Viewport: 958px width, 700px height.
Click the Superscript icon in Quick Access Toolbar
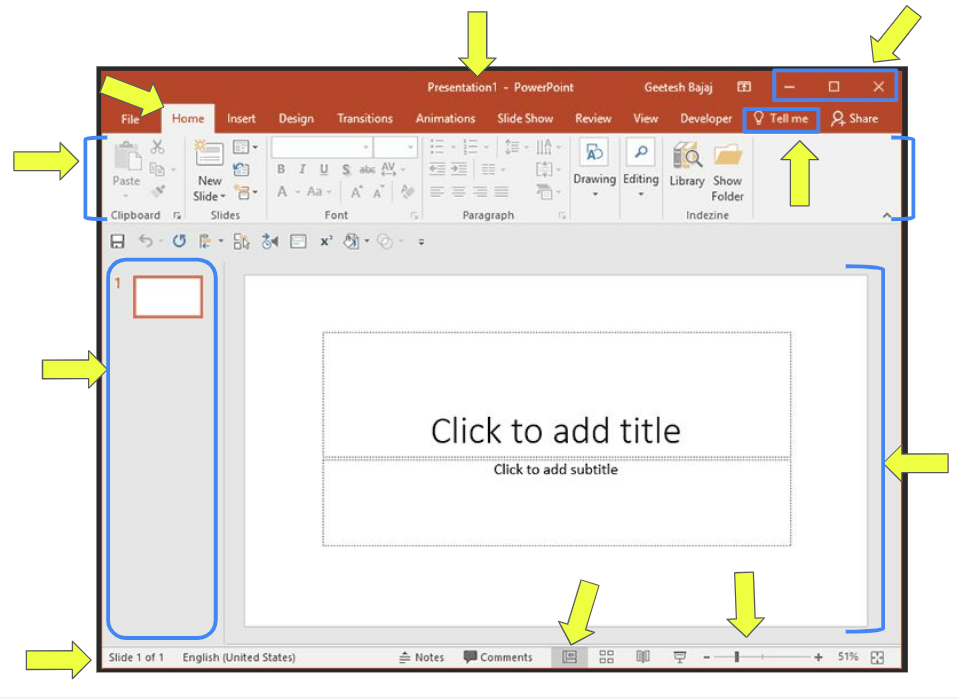pyautogui.click(x=326, y=241)
